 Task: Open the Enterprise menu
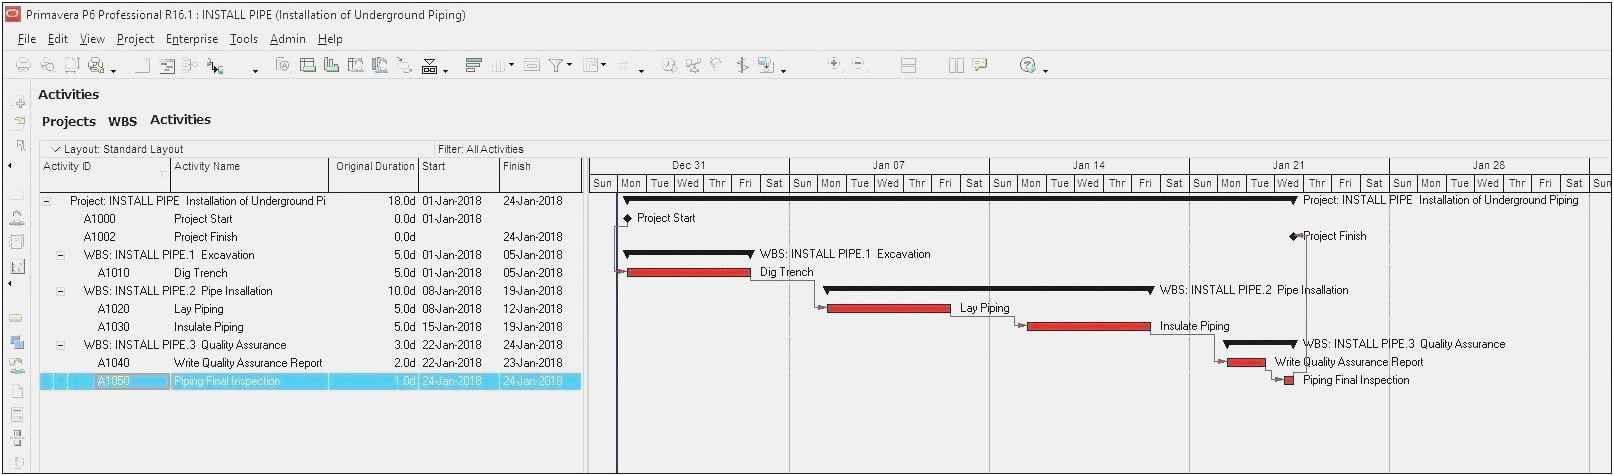pos(192,39)
